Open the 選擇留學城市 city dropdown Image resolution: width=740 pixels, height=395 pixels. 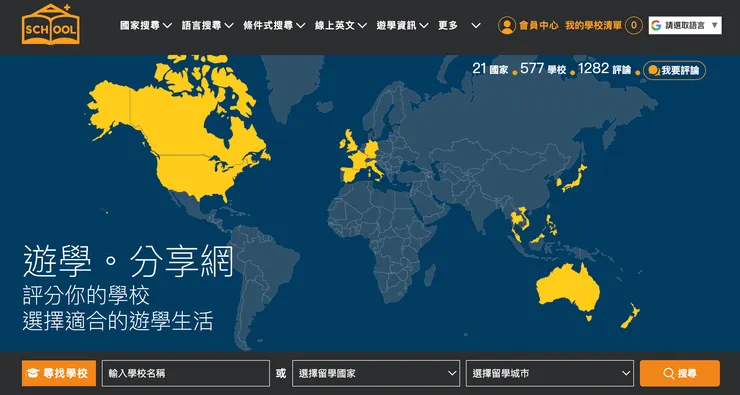pyautogui.click(x=549, y=373)
